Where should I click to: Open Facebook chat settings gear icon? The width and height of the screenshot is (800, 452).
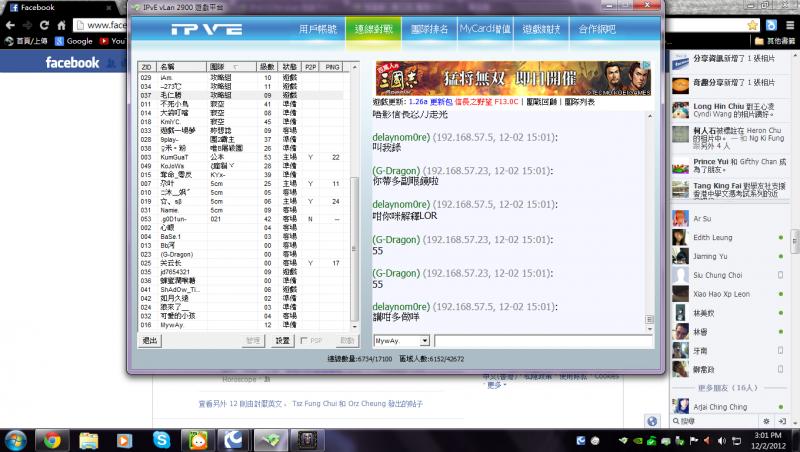click(766, 421)
